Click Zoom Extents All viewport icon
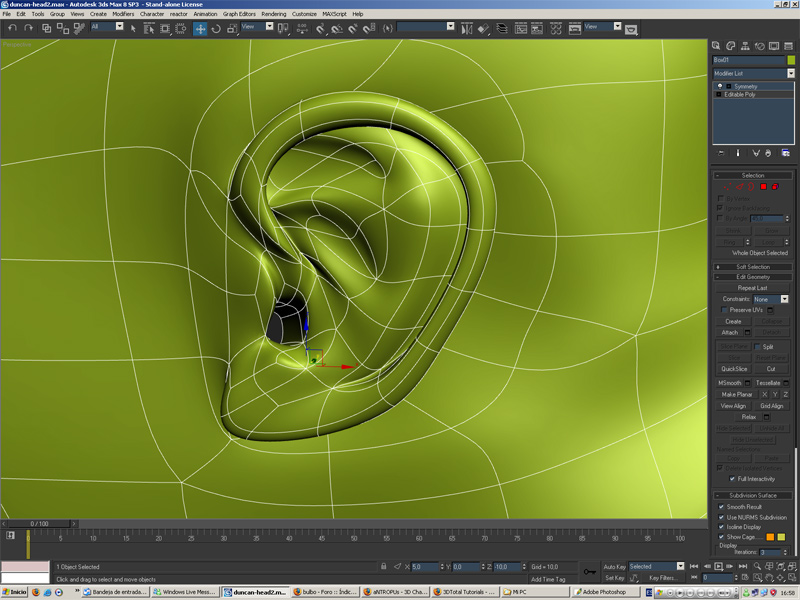 coord(792,566)
